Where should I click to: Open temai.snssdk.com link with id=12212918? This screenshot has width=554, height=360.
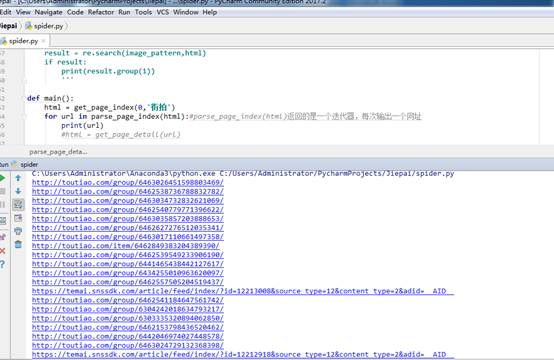tap(243, 354)
